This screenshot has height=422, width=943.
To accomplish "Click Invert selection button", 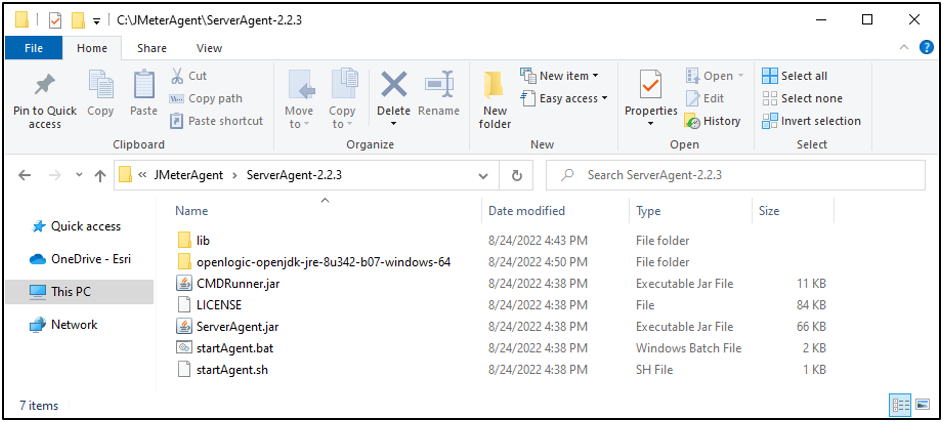I will [811, 121].
